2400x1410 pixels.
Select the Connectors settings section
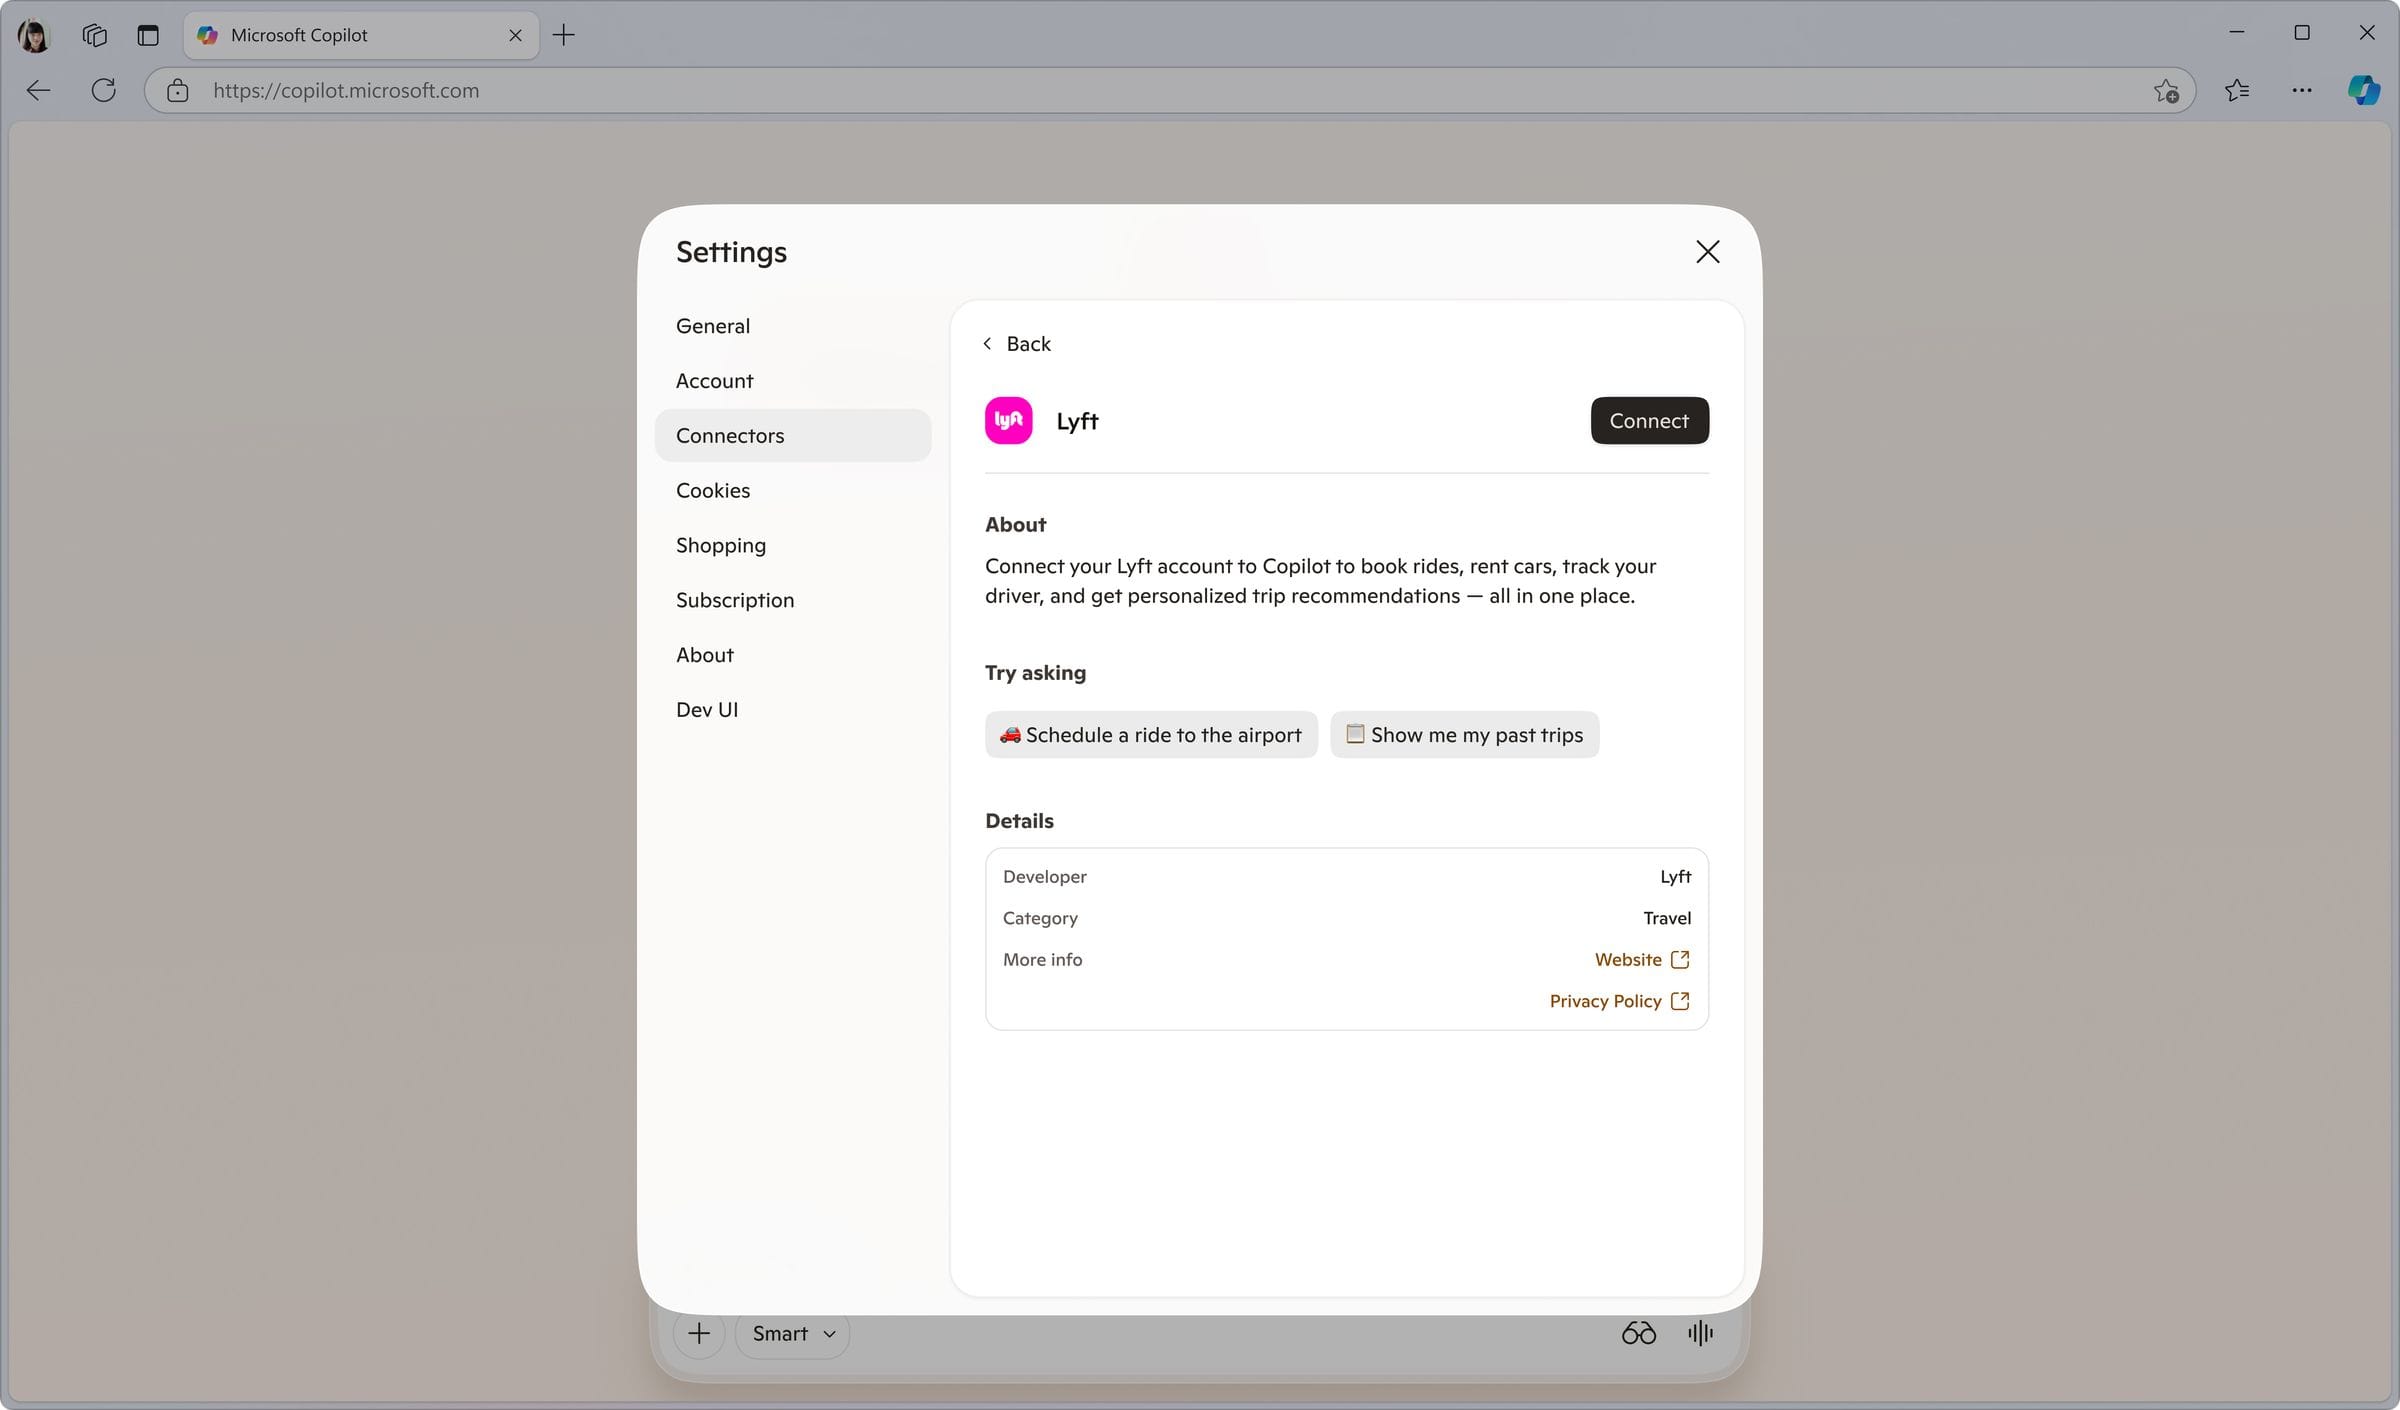[x=793, y=435]
